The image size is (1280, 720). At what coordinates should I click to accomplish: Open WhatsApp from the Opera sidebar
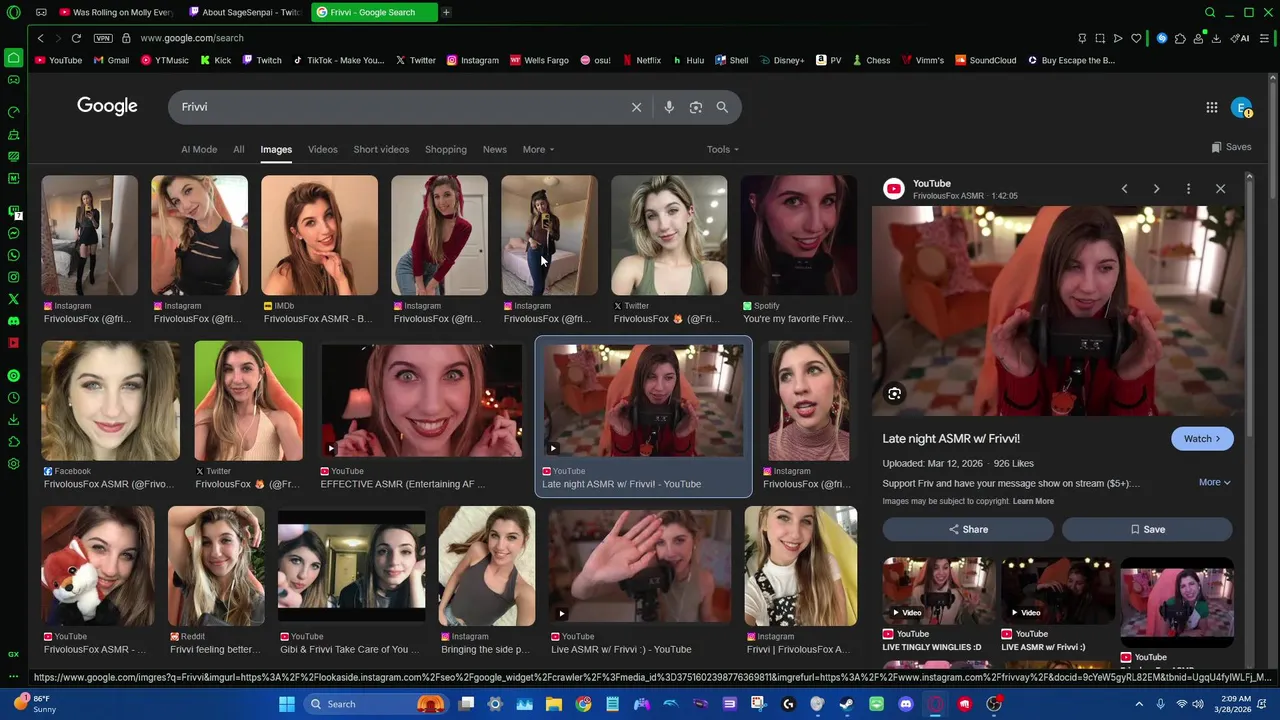pos(13,255)
